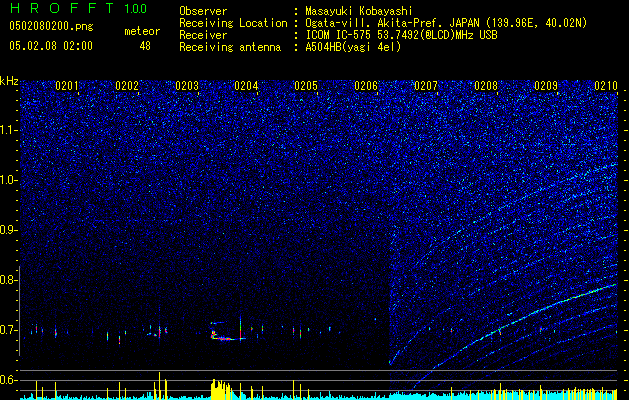Click the 0210 time marker
Viewport: 629px width, 400px height.
click(x=606, y=86)
